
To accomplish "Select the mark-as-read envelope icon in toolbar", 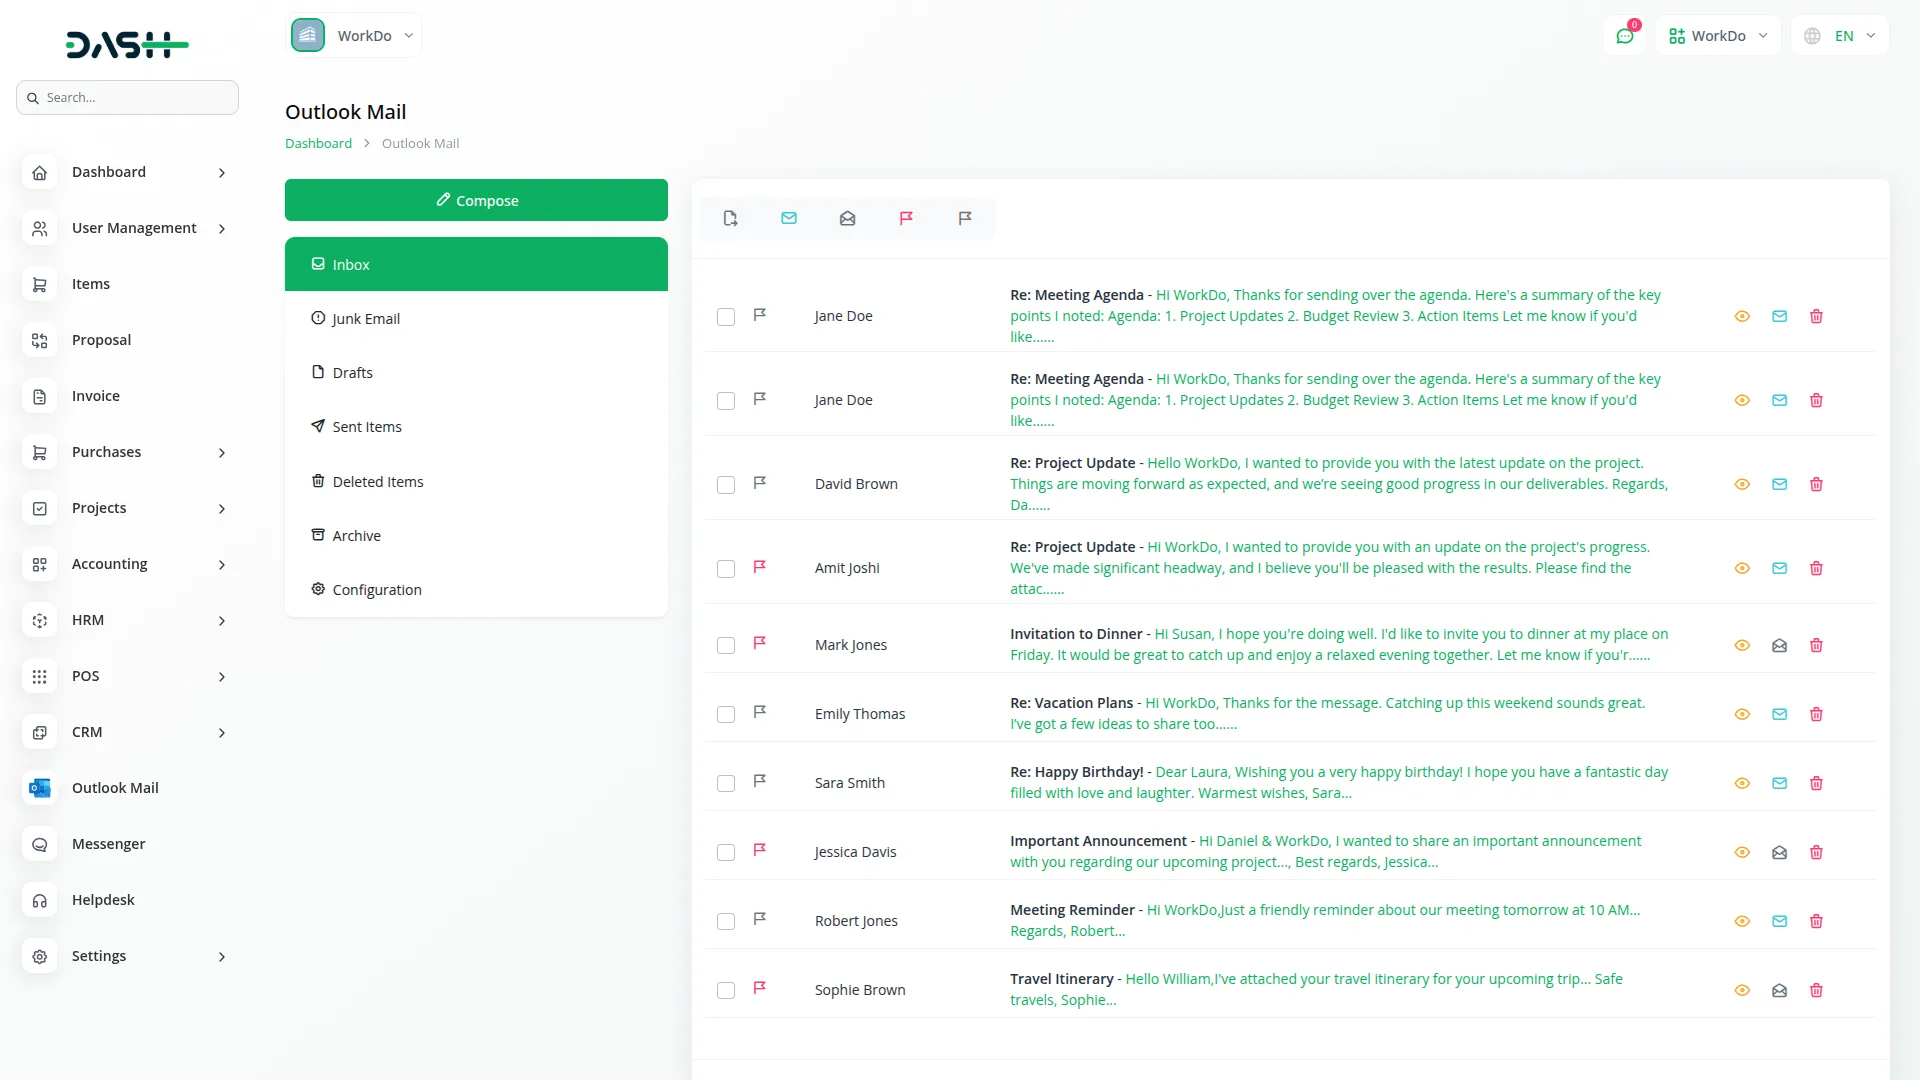I will pyautogui.click(x=789, y=218).
